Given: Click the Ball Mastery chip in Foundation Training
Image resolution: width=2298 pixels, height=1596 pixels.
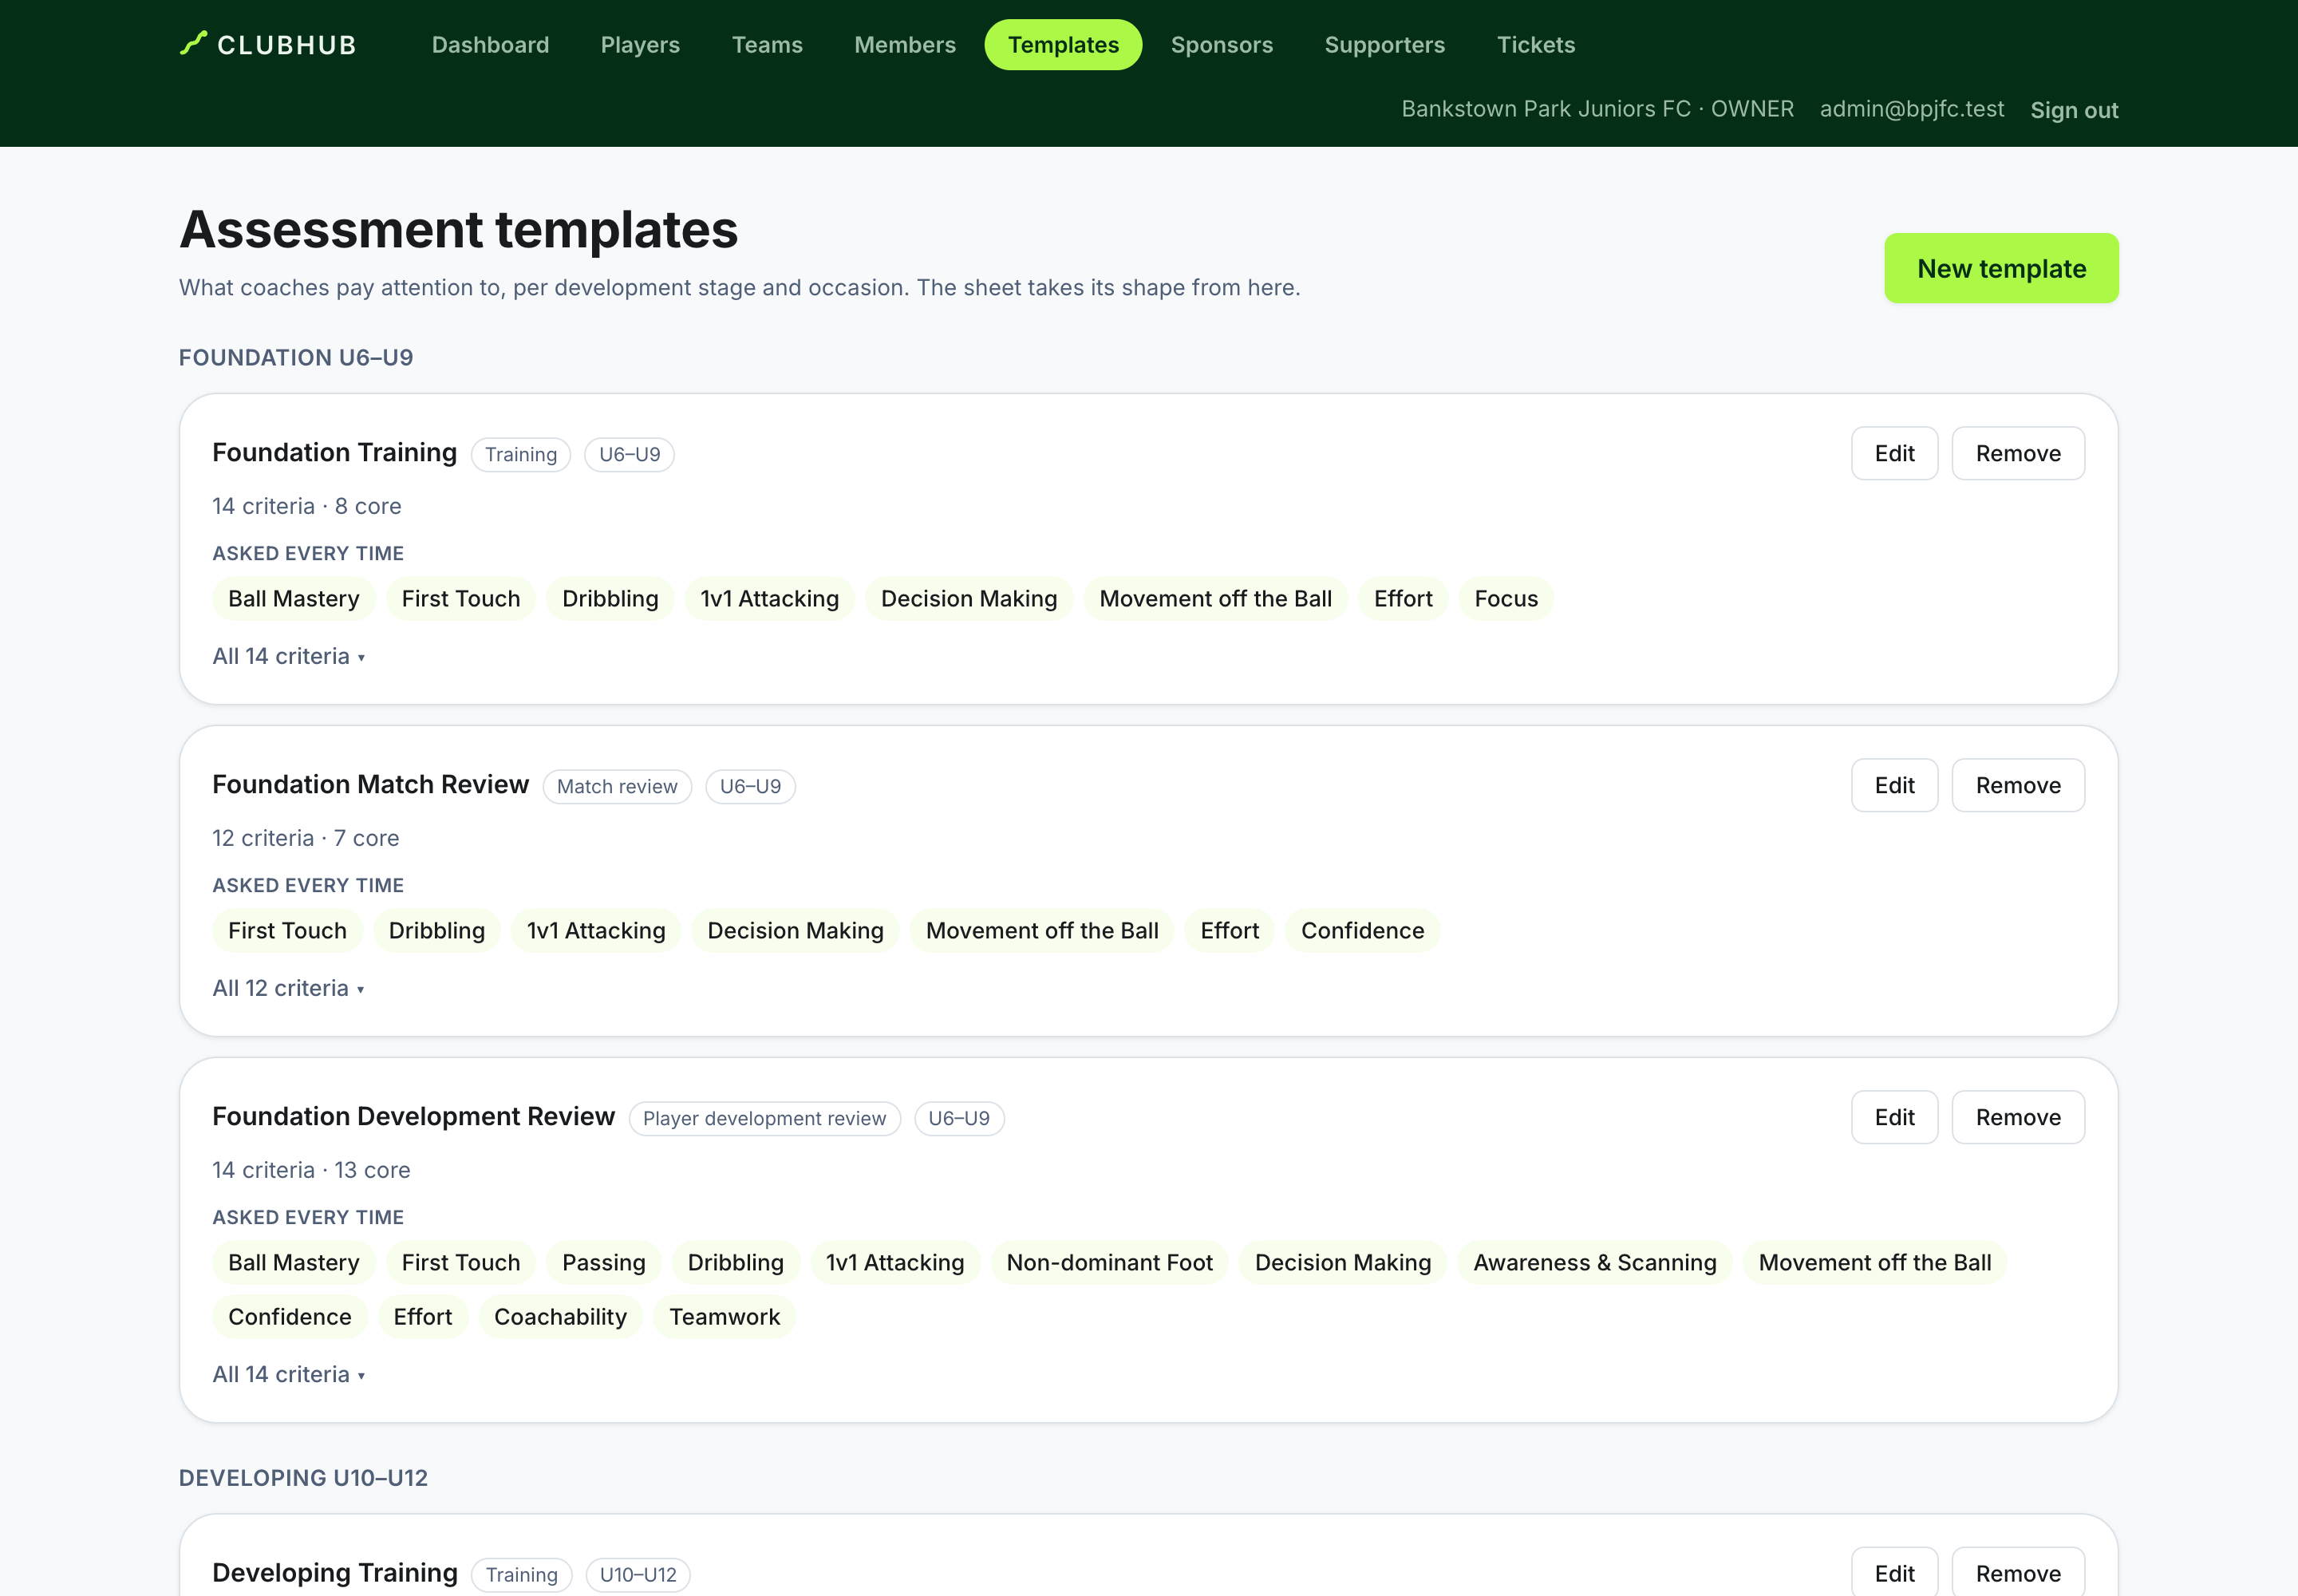Looking at the screenshot, I should [x=293, y=598].
